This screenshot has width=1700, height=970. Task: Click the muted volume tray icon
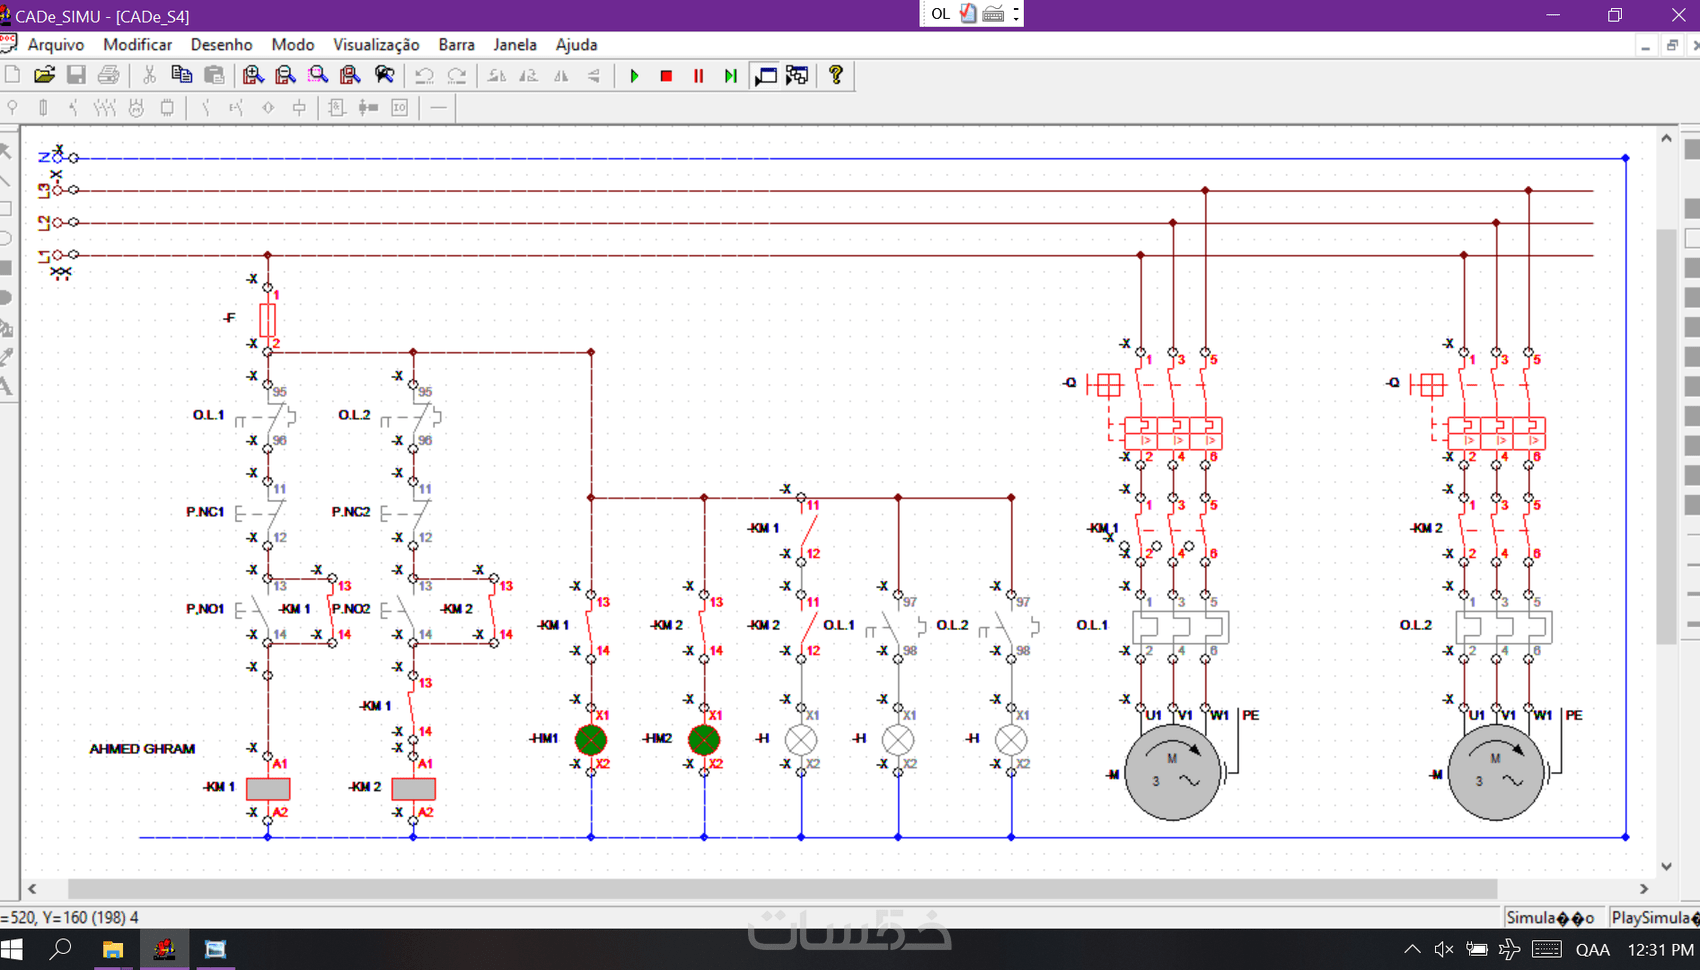tap(1444, 949)
